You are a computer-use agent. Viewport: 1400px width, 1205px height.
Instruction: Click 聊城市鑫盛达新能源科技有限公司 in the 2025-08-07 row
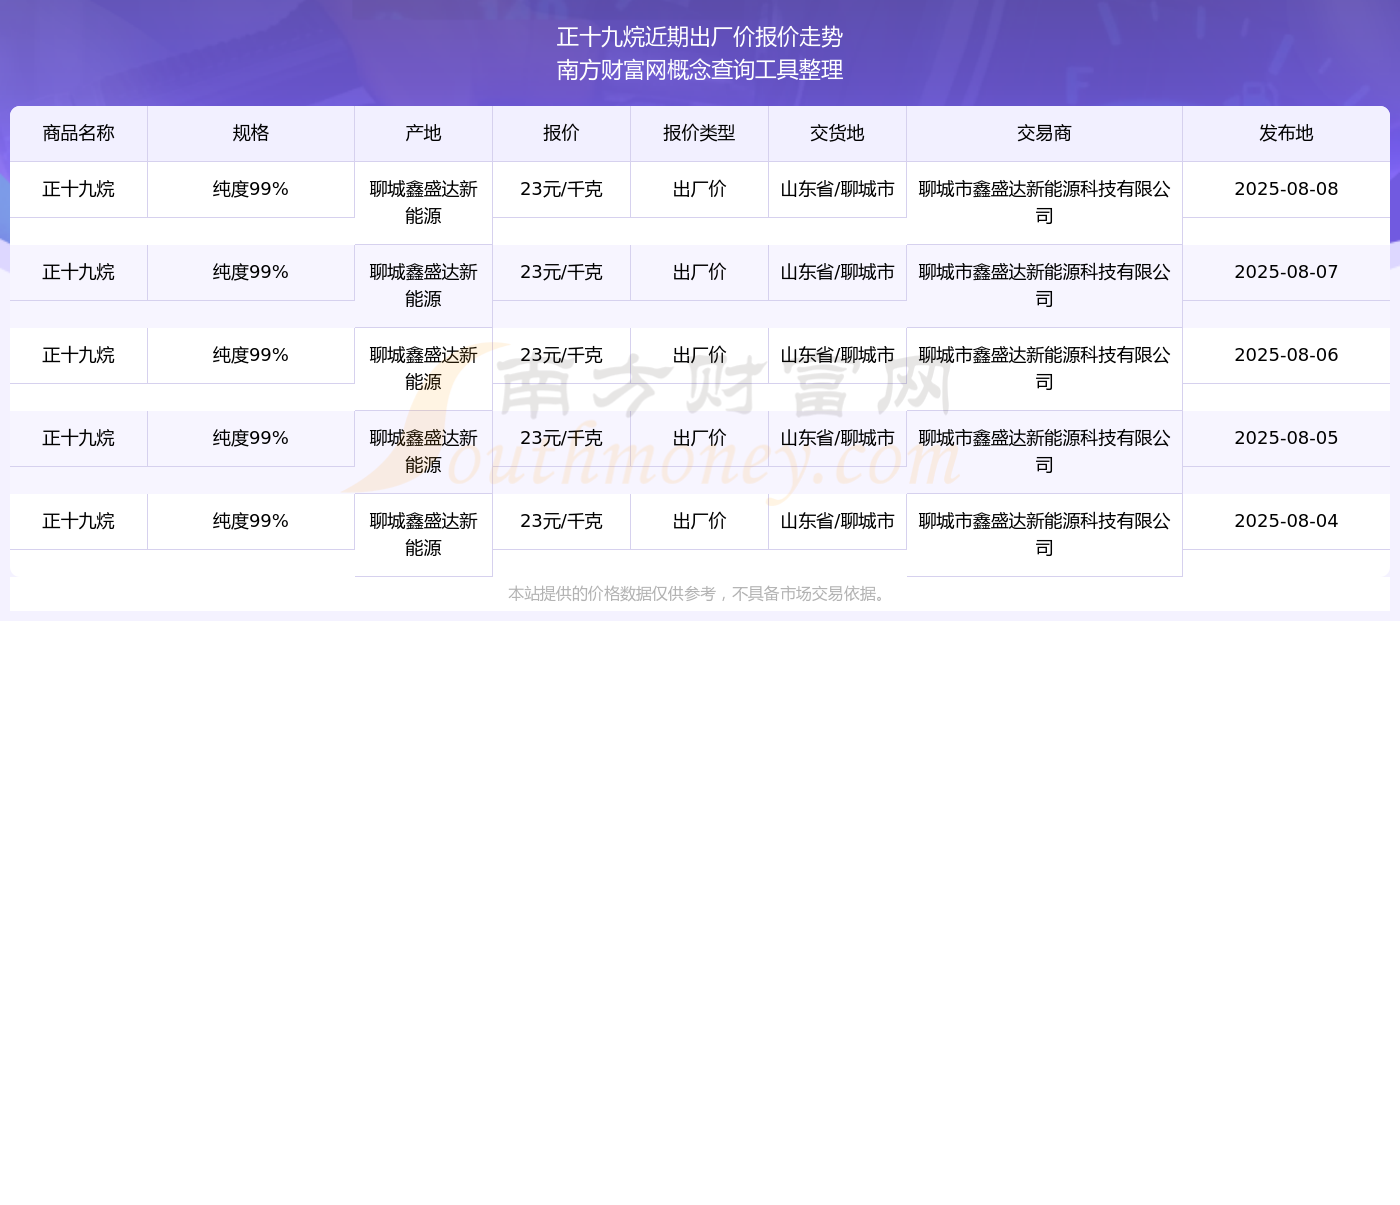(1045, 286)
